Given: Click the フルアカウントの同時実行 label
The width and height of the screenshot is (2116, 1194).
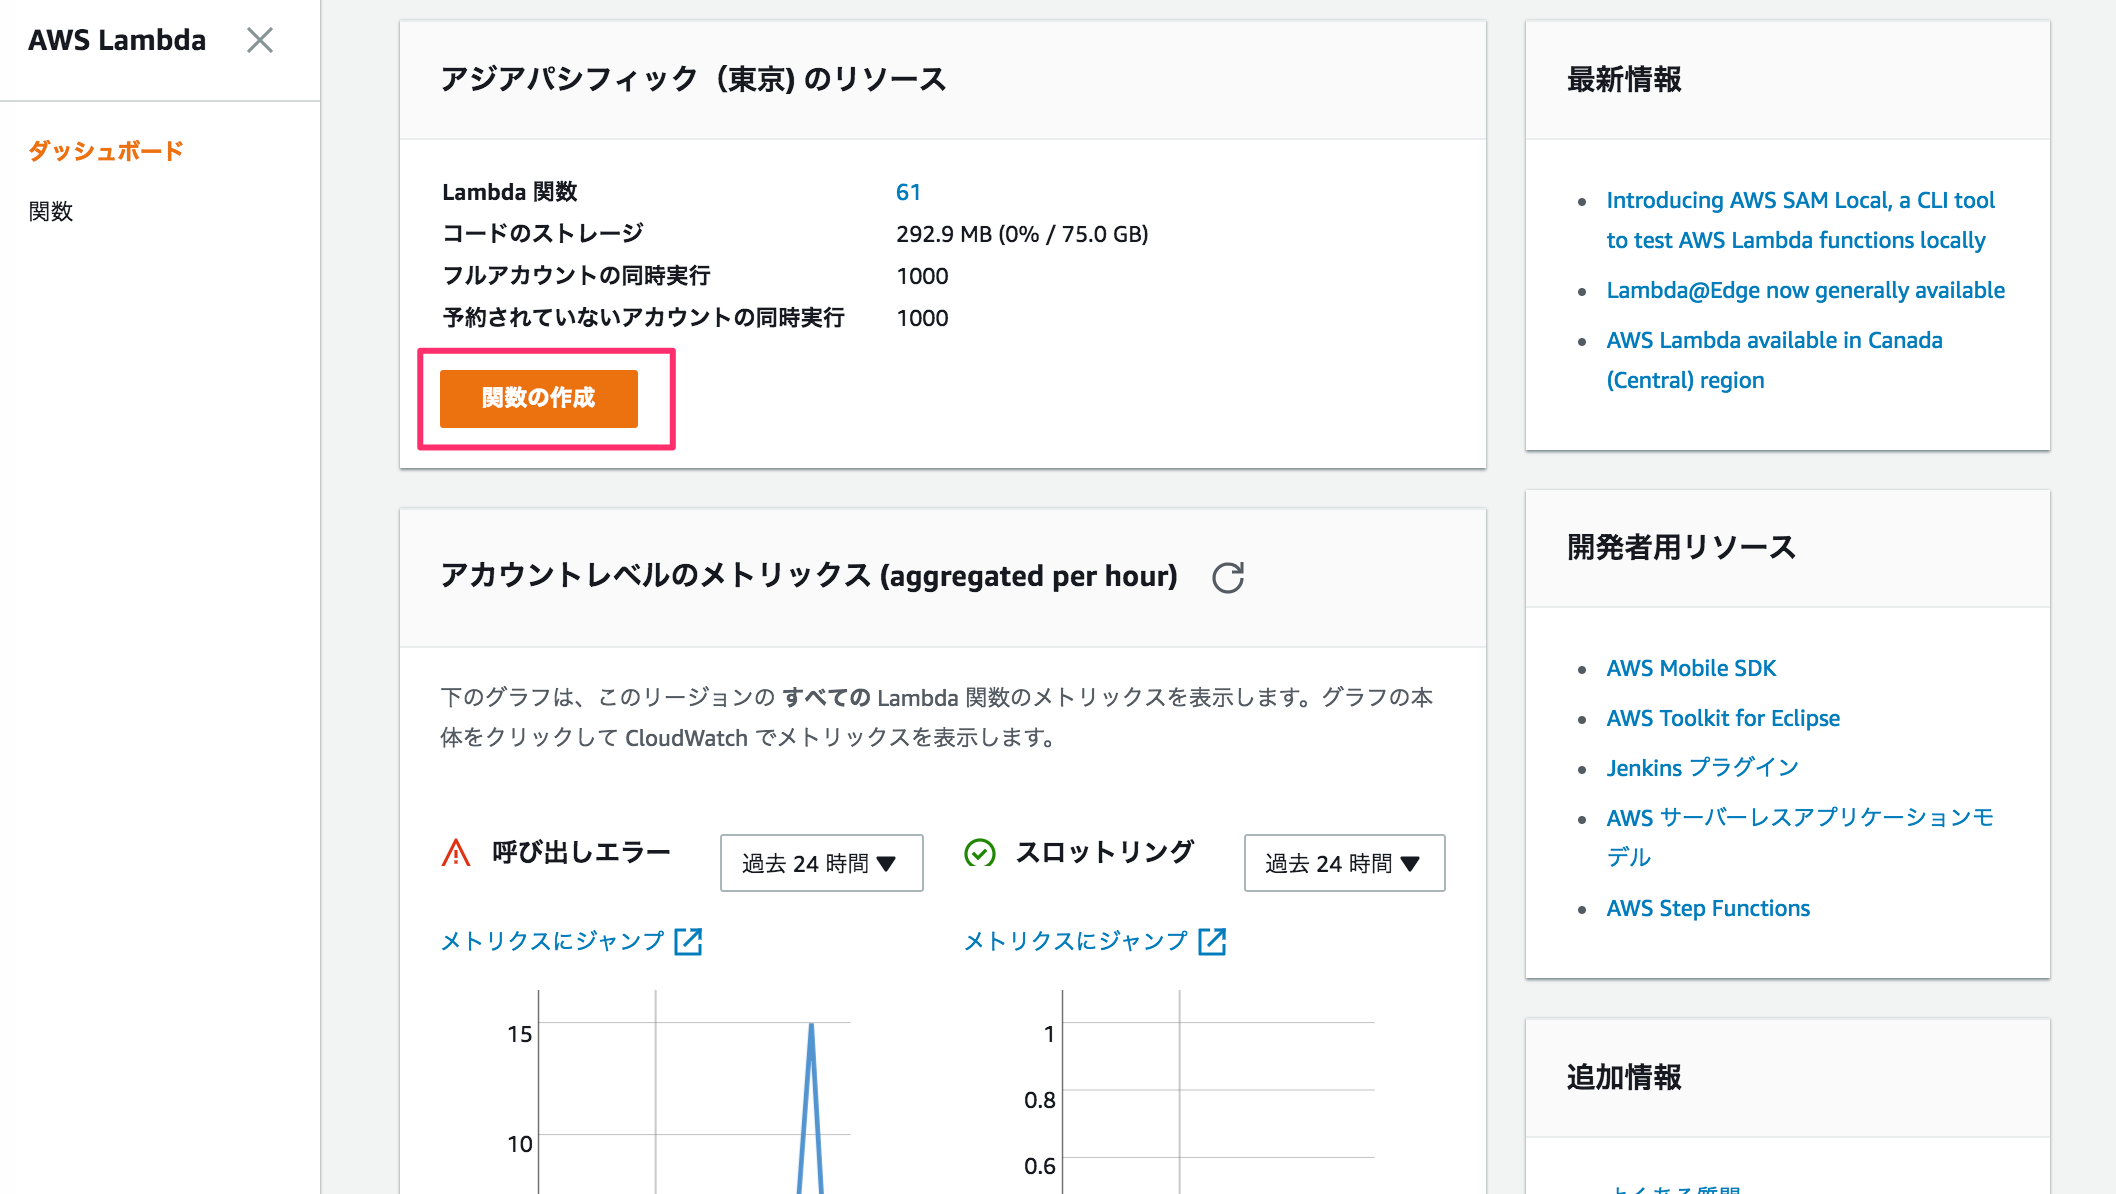Looking at the screenshot, I should [576, 276].
